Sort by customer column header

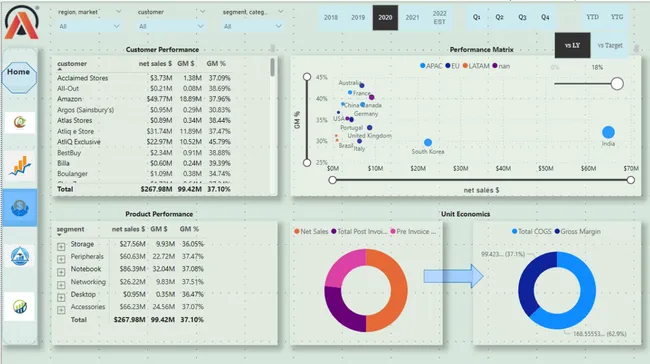(x=72, y=64)
